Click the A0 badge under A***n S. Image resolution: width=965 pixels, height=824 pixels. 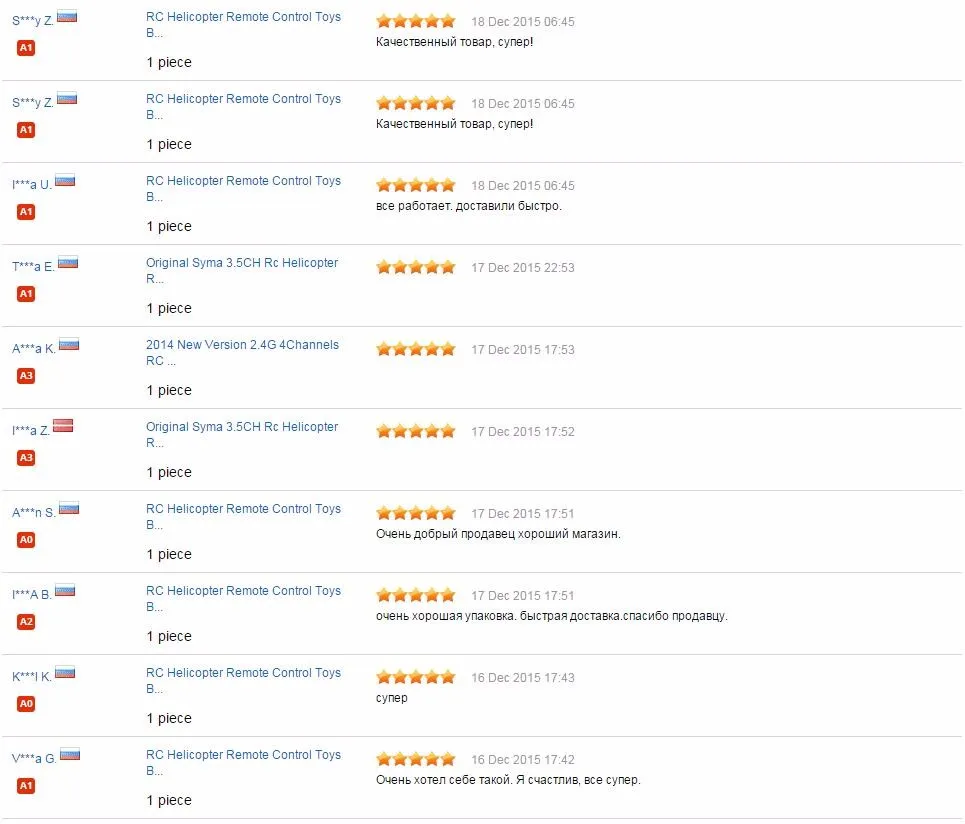pyautogui.click(x=26, y=540)
